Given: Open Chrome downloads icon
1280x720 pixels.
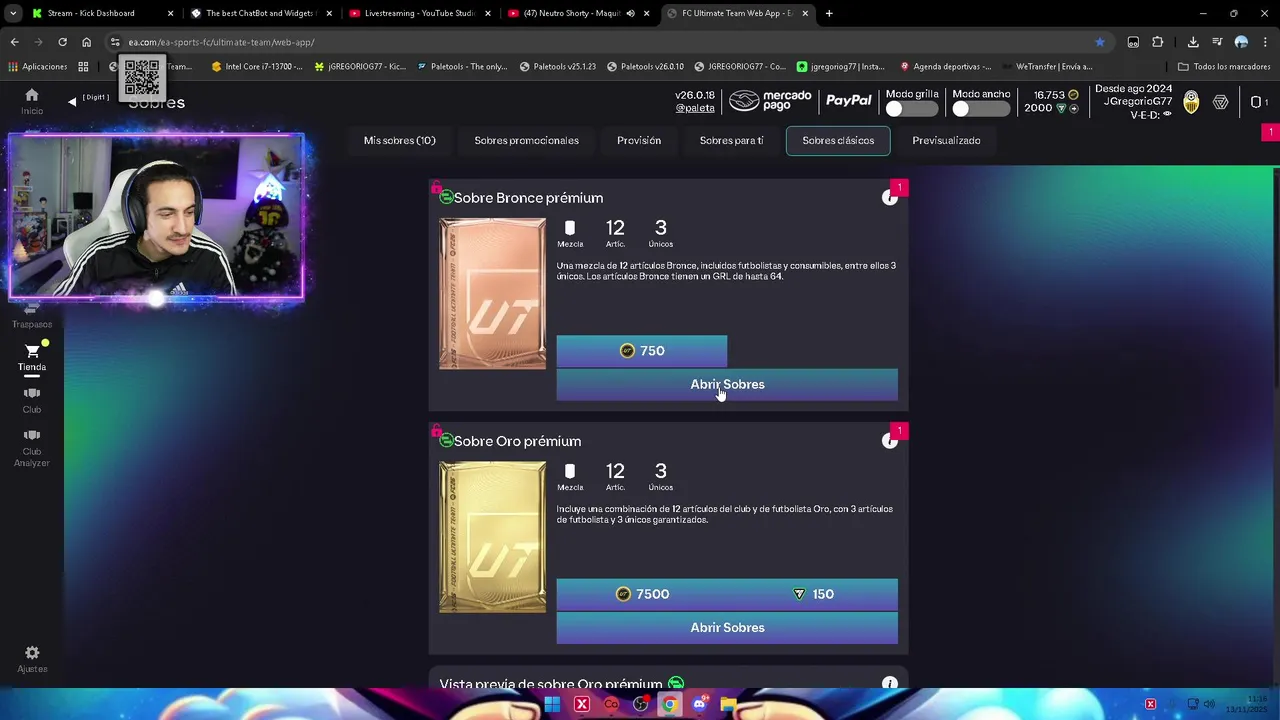Looking at the screenshot, I should click(x=1193, y=42).
